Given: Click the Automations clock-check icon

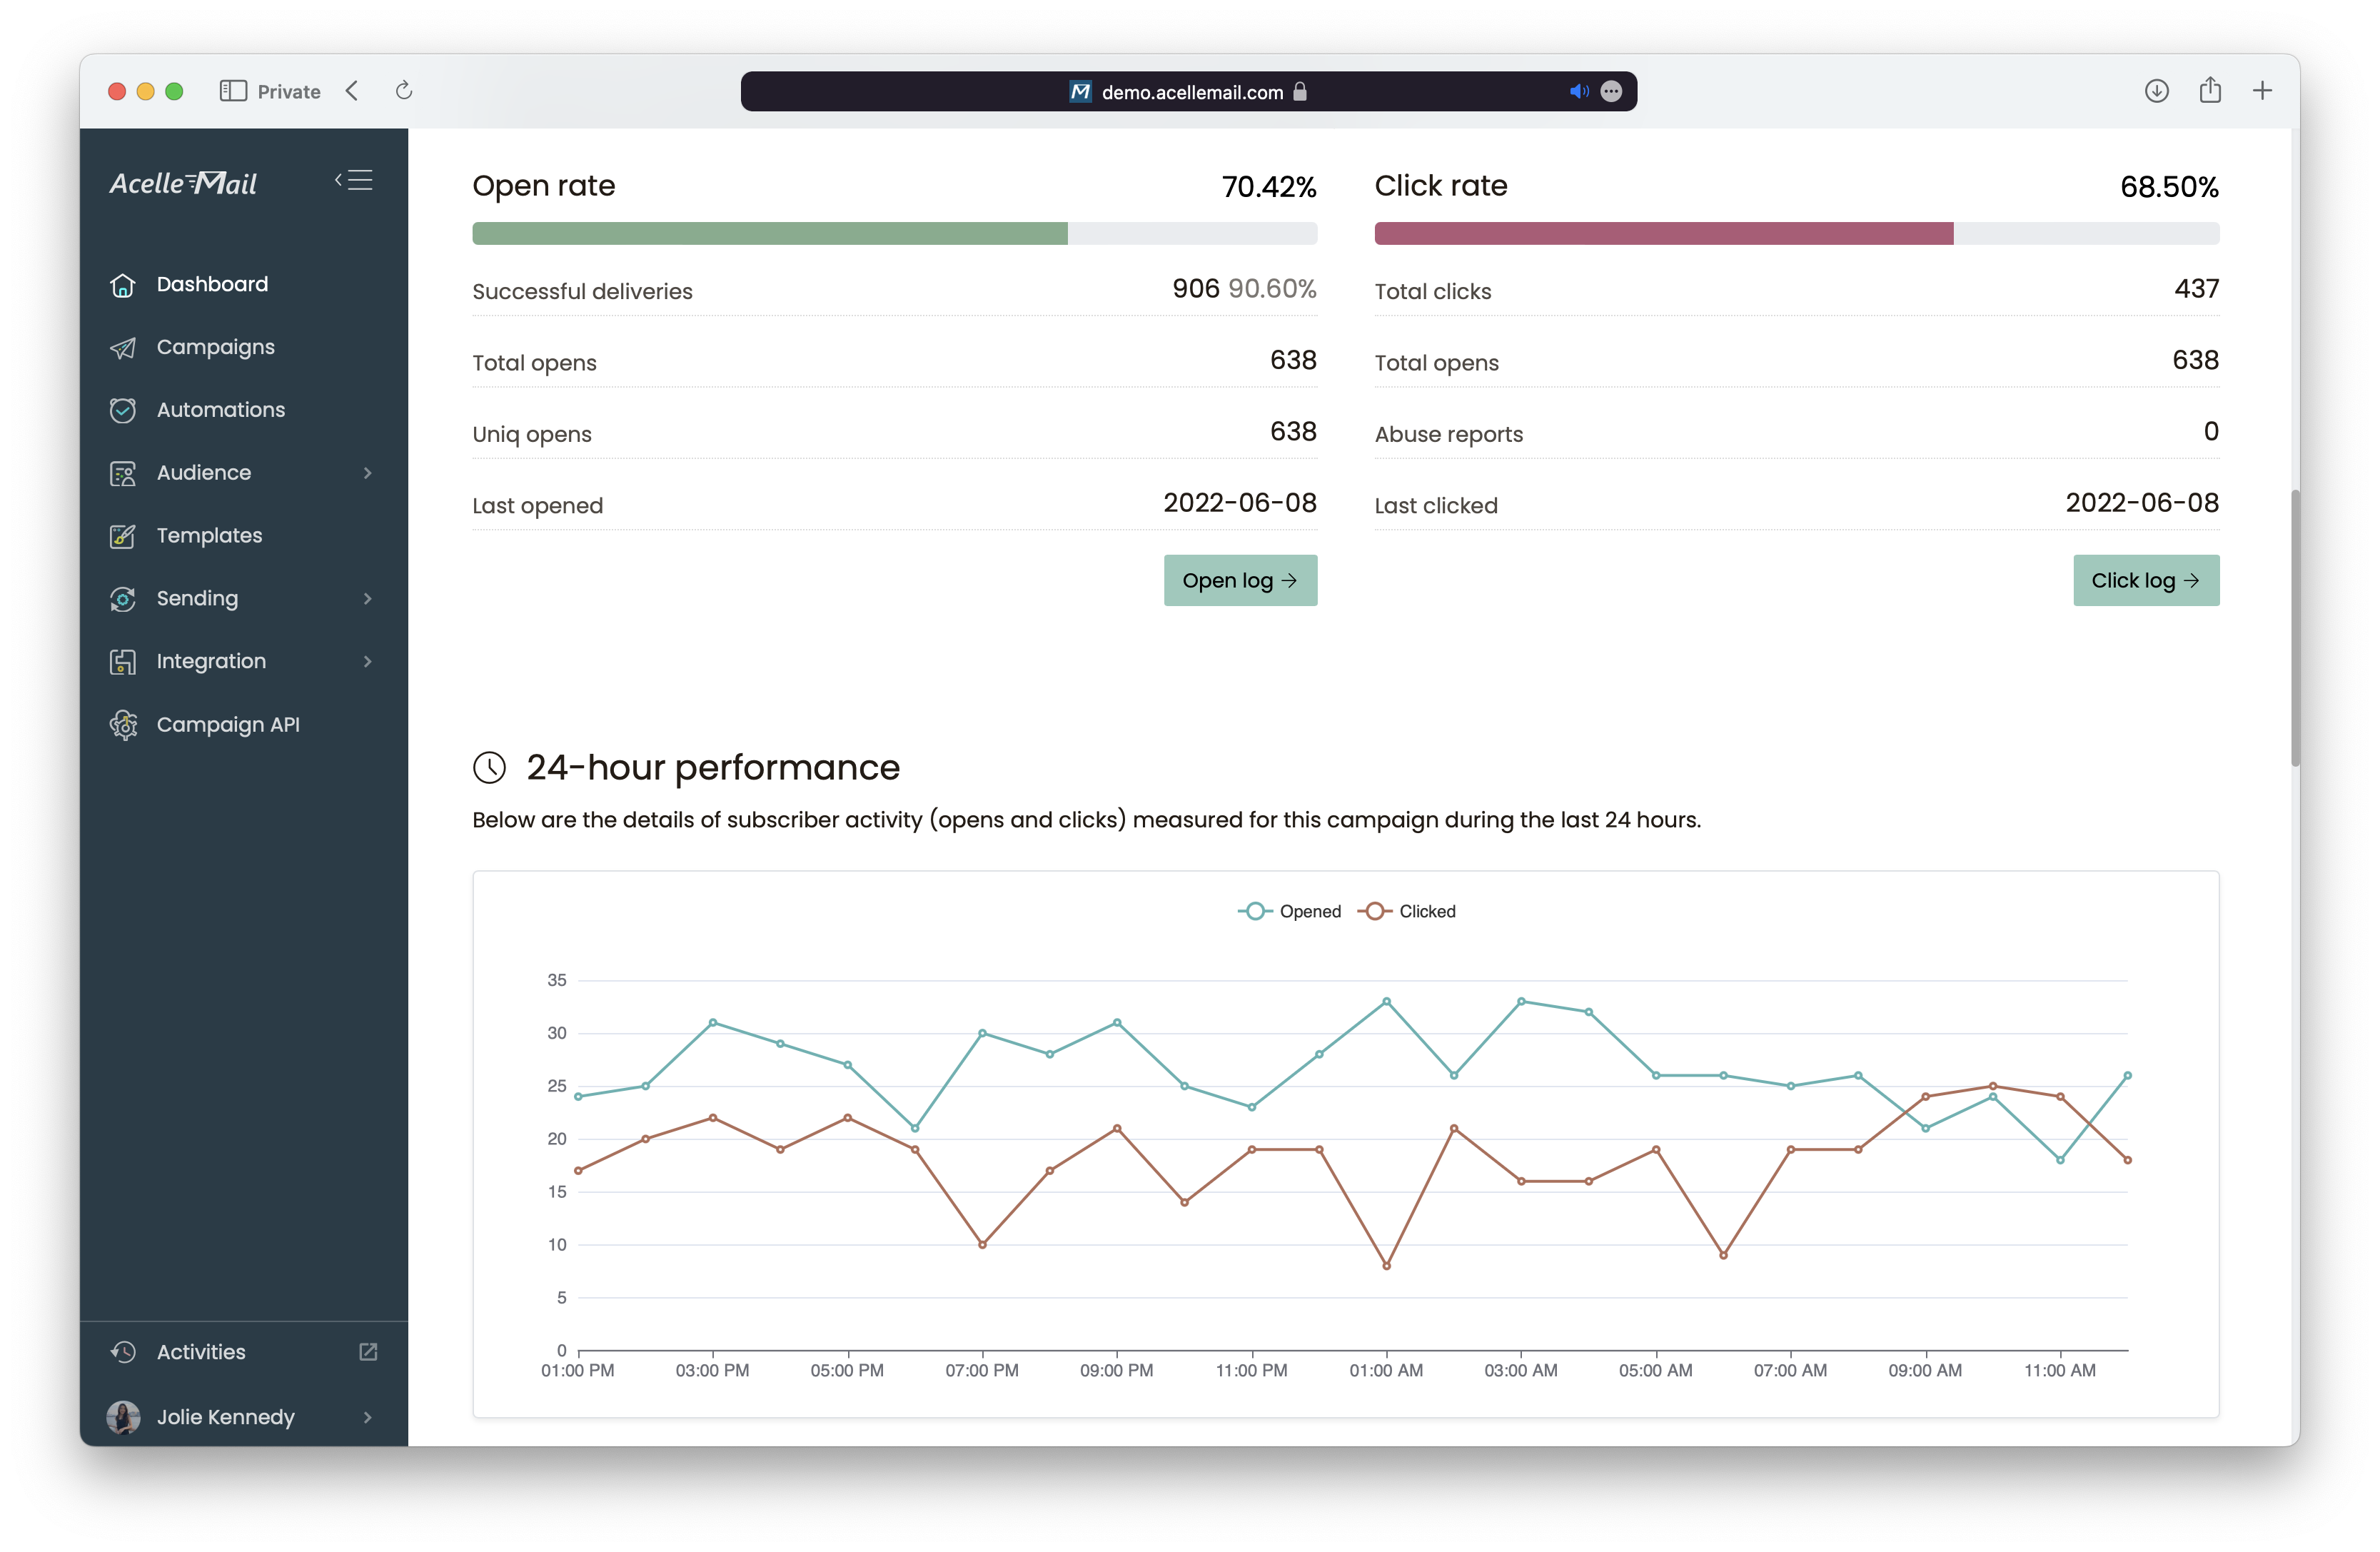Looking at the screenshot, I should (x=123, y=410).
